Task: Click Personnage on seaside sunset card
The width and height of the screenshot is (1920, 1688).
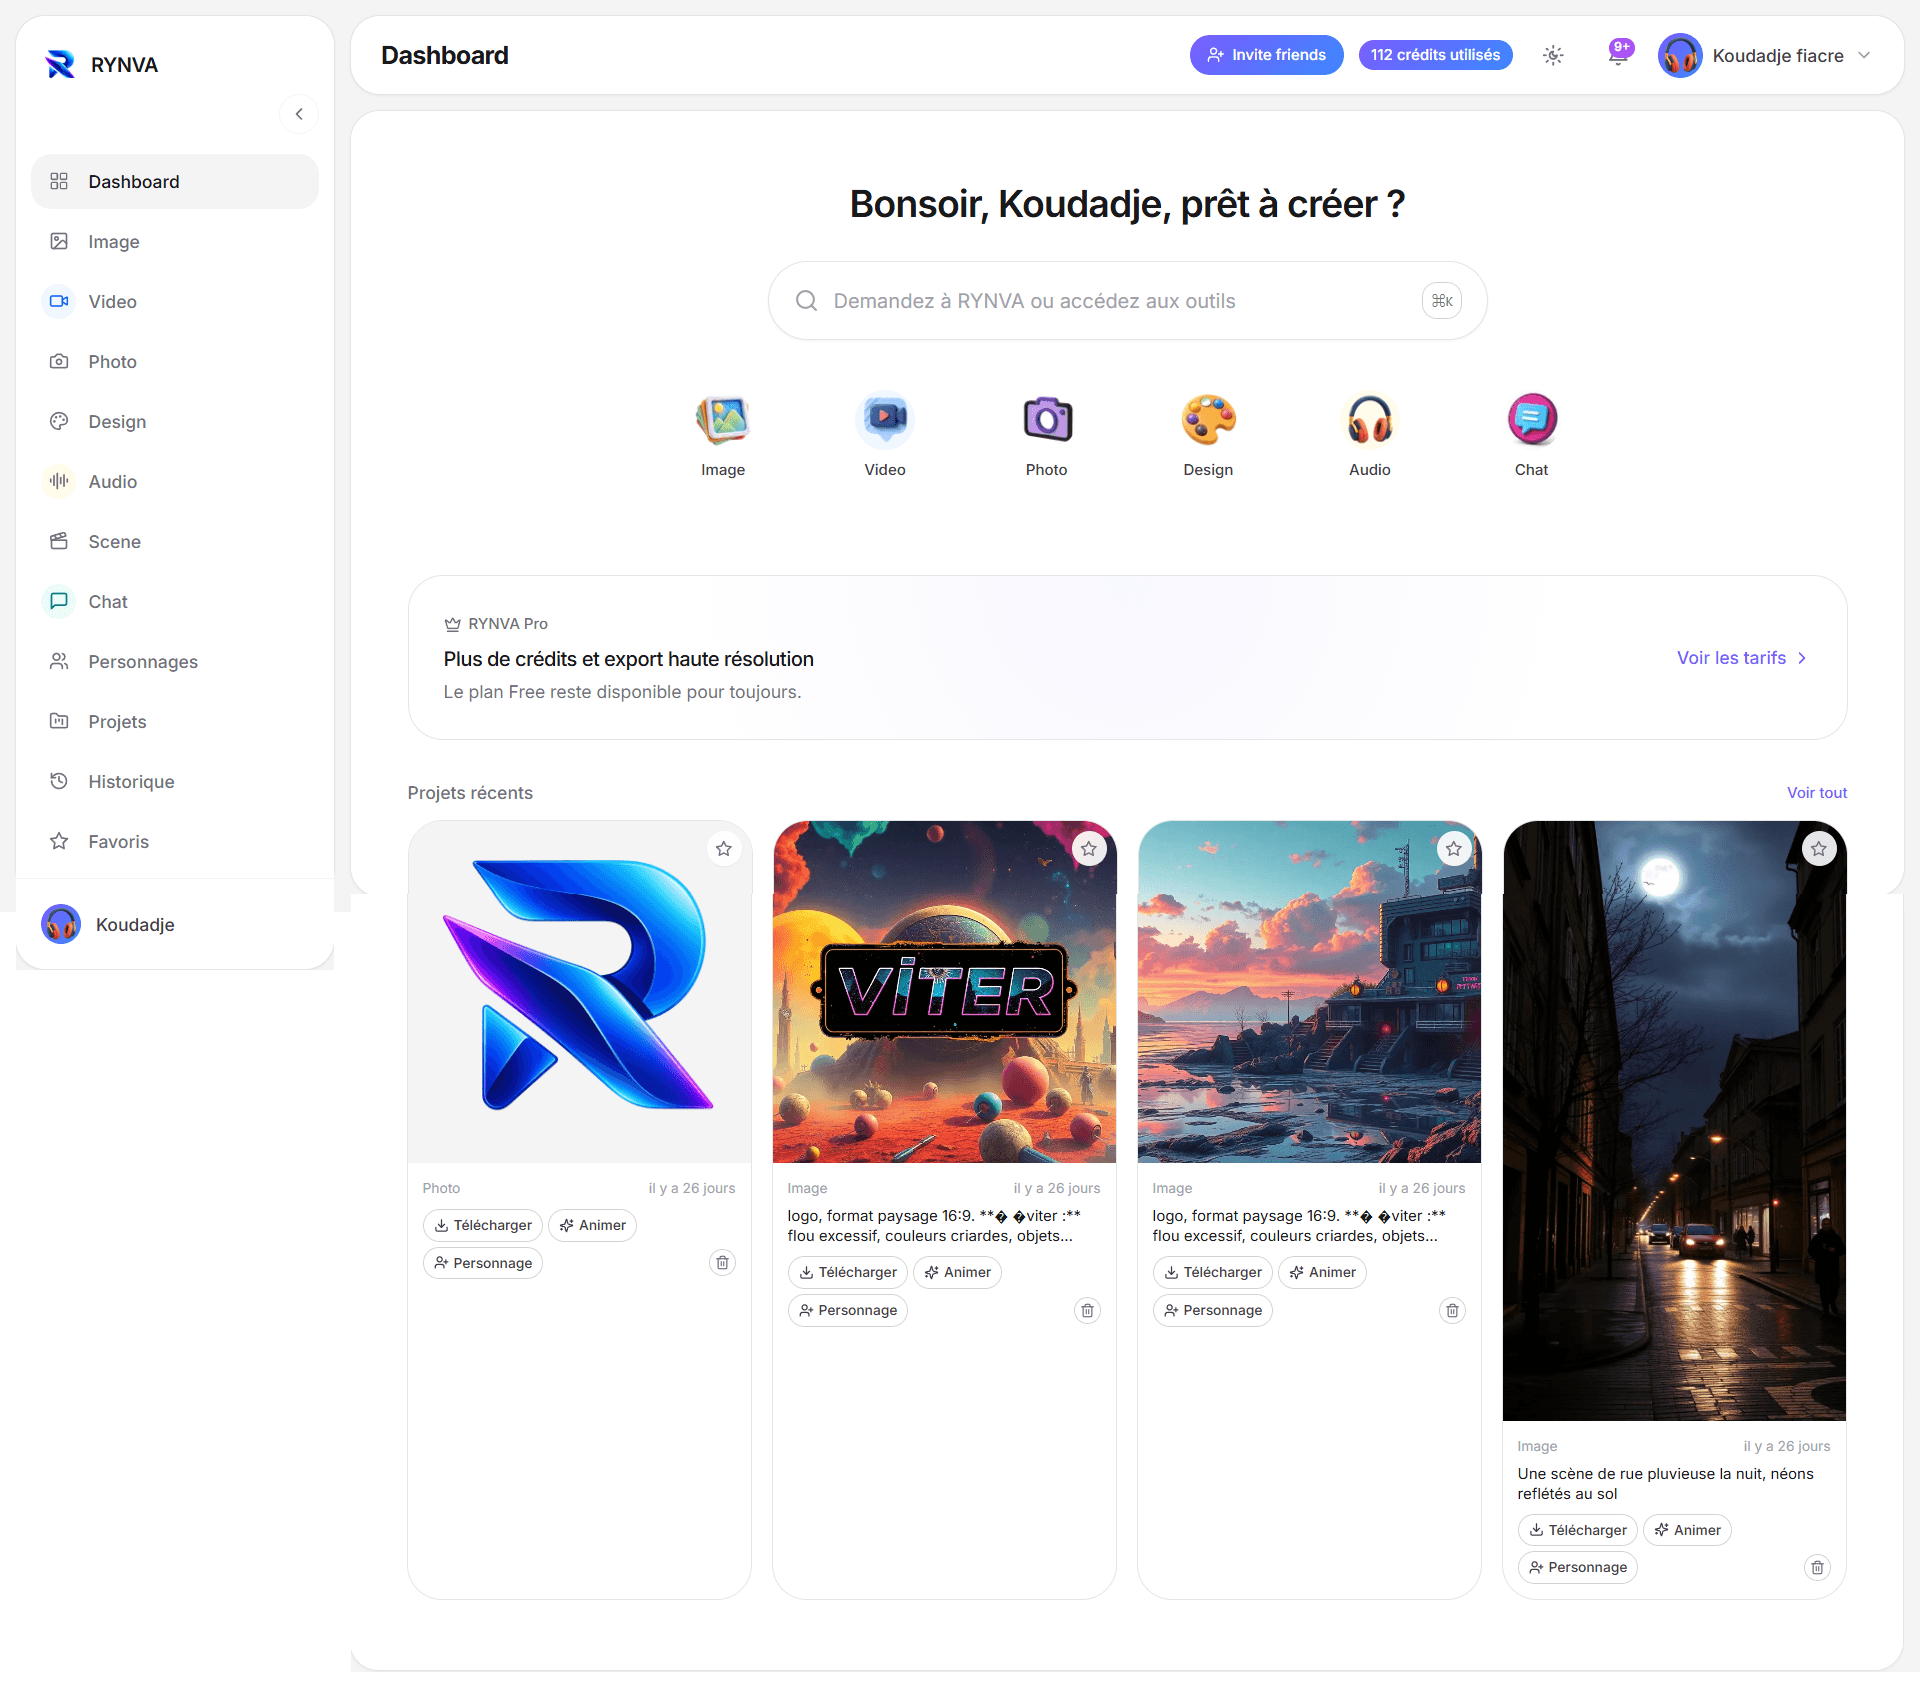Action: [x=1213, y=1311]
